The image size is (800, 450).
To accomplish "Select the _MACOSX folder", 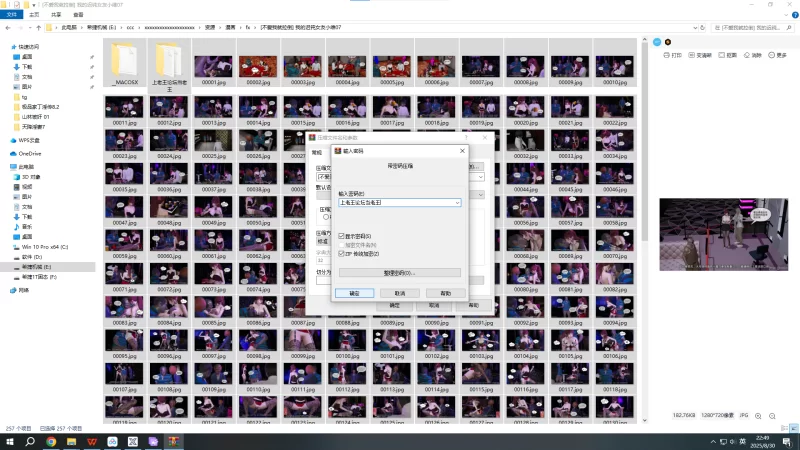I will coord(124,64).
